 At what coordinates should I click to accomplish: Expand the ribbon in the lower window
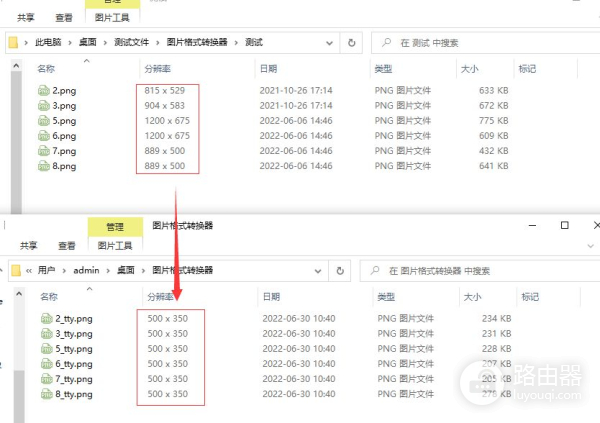[590, 246]
